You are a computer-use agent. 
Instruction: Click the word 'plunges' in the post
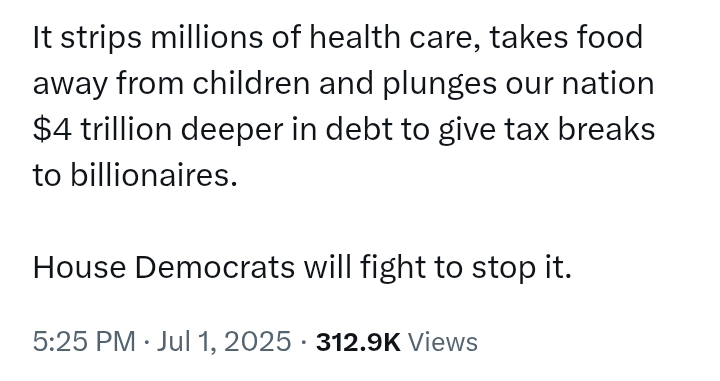[x=439, y=84]
